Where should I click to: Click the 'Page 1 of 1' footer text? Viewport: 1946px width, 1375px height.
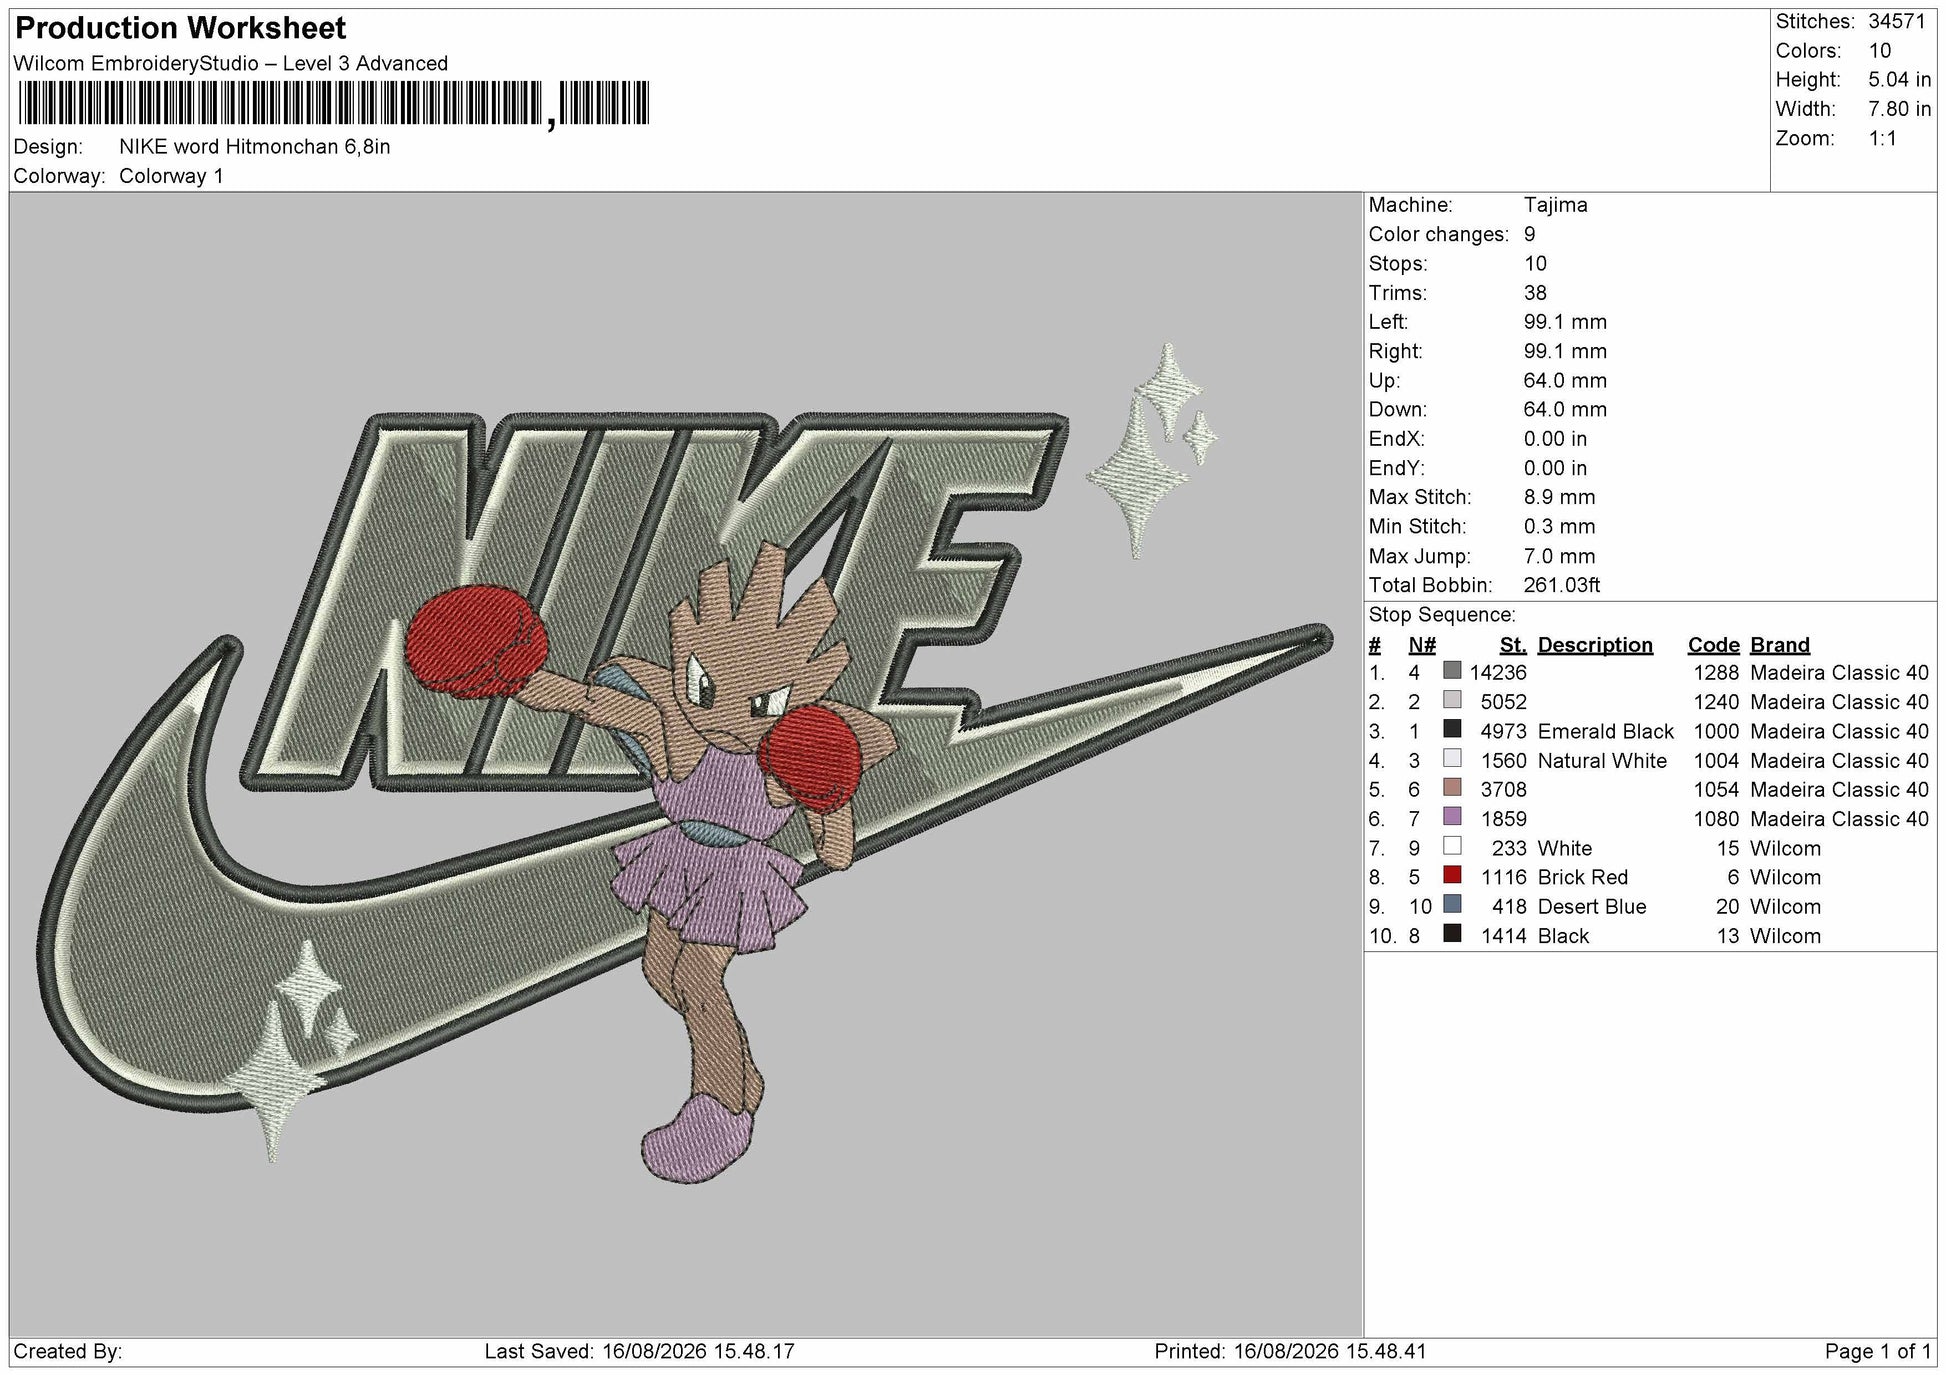click(1878, 1352)
